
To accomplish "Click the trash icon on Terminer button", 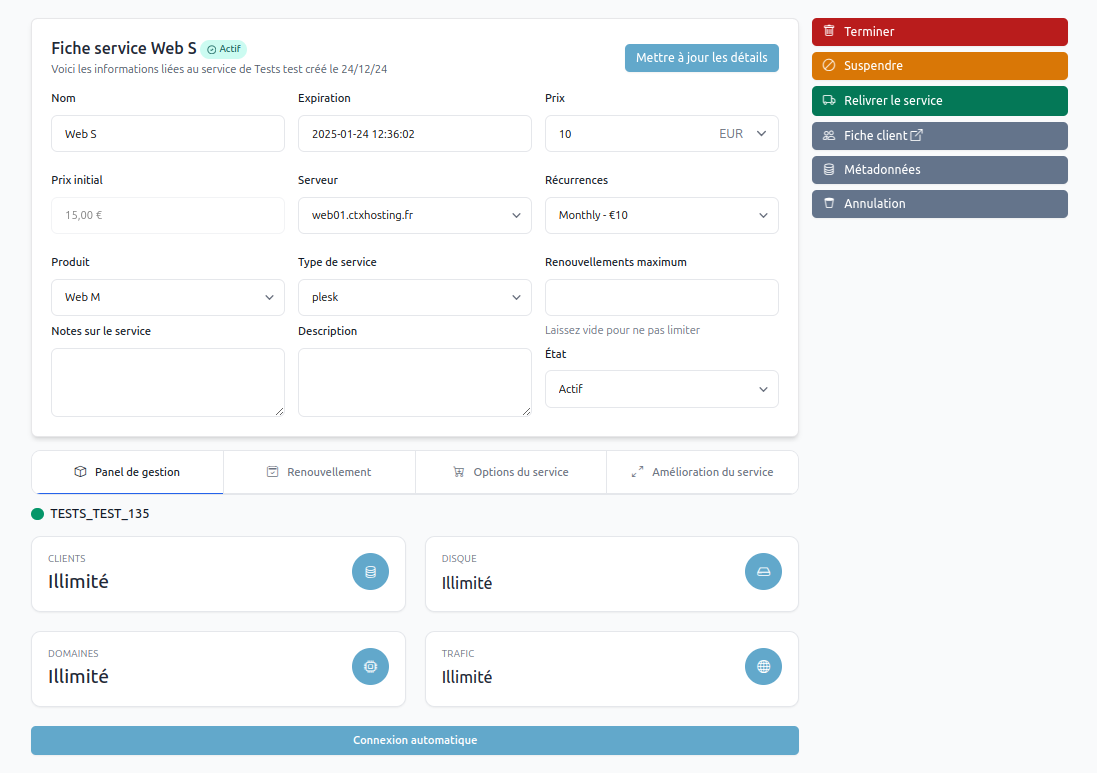I will click(x=828, y=32).
